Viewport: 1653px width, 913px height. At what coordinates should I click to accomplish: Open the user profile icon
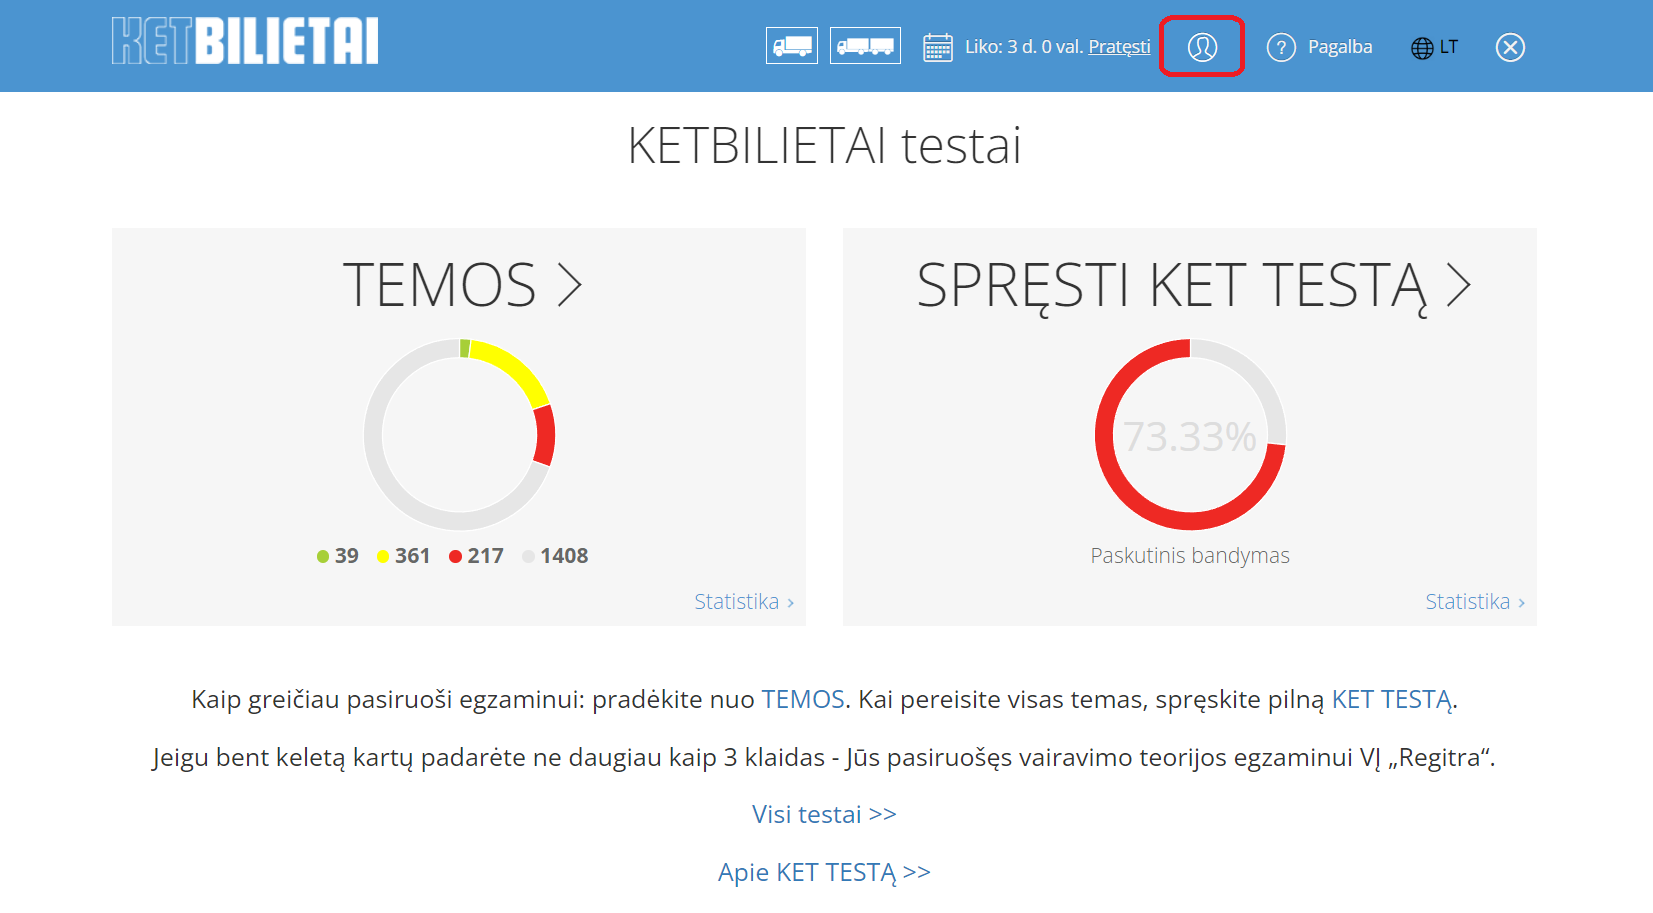click(1201, 47)
